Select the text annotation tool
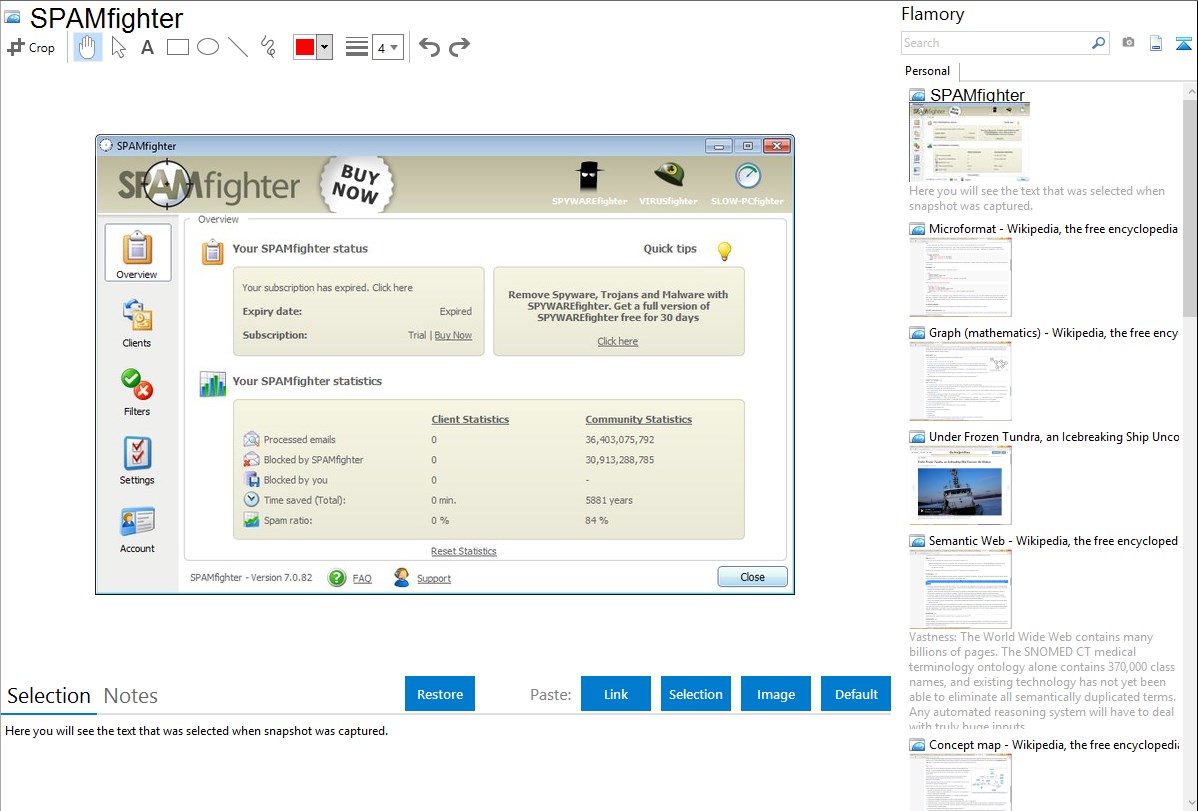This screenshot has height=811, width=1198. tap(147, 47)
